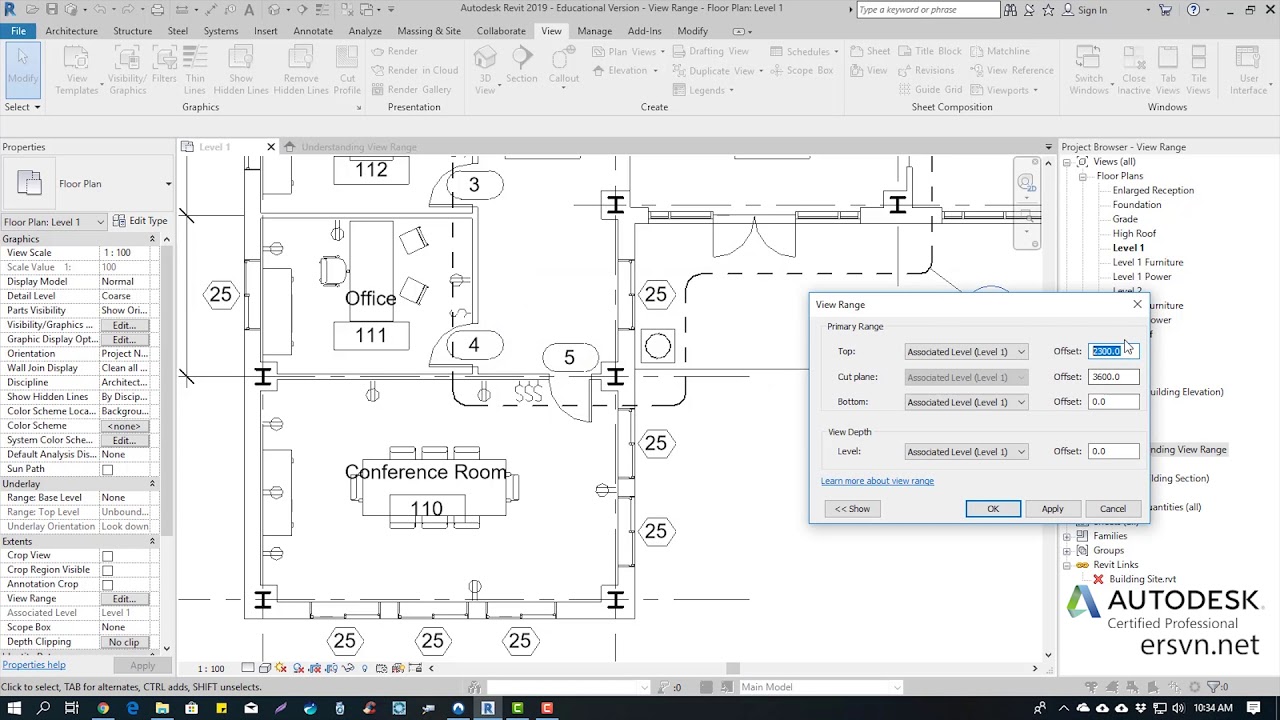Expand the Families tree node
The width and height of the screenshot is (1280, 720).
click(x=1067, y=536)
